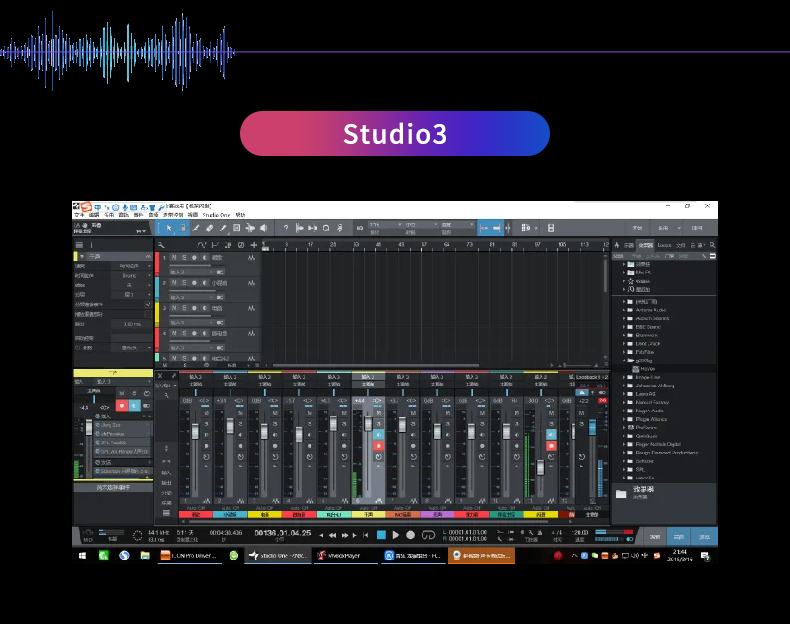Screen dimensions: 790x624
Task: Click the MIDI monitor icon in transport
Action: (x=88, y=533)
